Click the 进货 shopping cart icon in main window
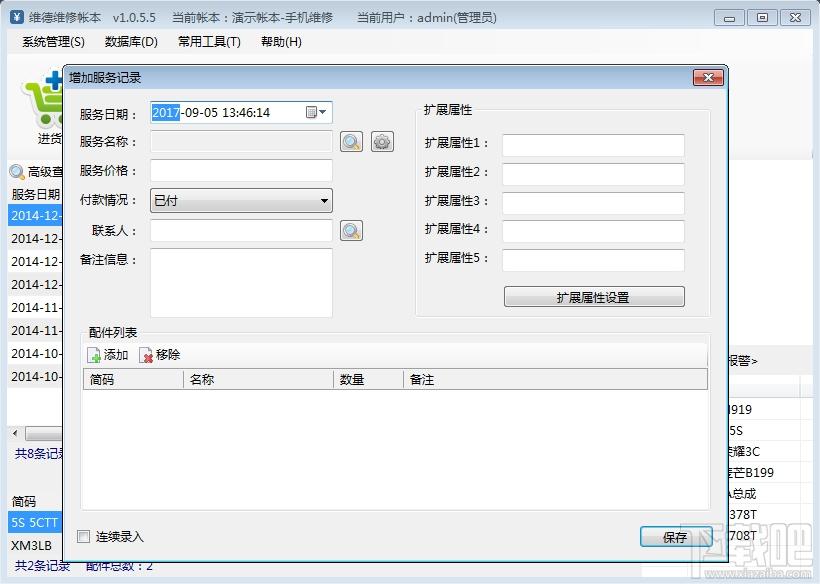This screenshot has width=820, height=584. click(x=43, y=99)
